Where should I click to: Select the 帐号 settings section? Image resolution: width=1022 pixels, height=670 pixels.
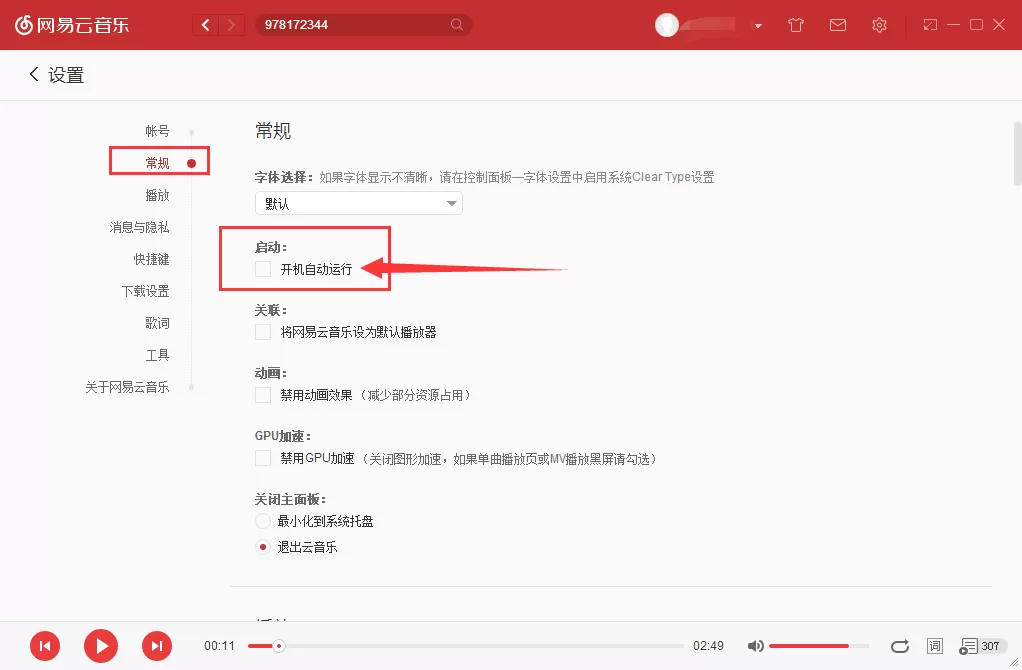(x=157, y=131)
